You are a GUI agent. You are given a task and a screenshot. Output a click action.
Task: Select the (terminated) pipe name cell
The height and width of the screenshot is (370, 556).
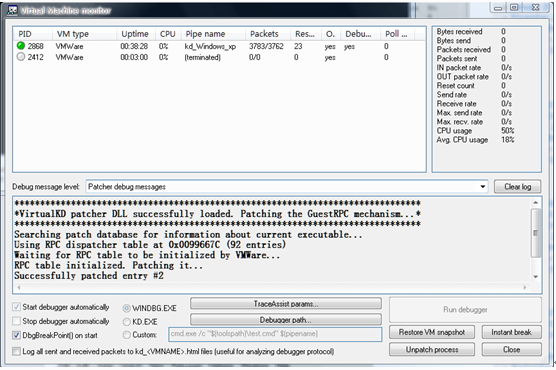[x=202, y=57]
